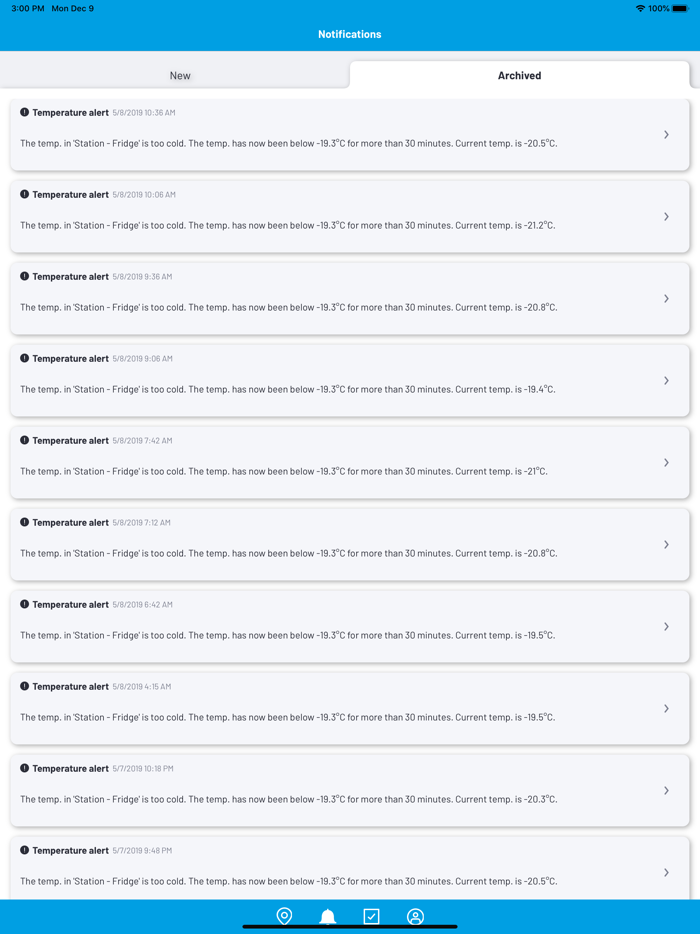The height and width of the screenshot is (934, 700).
Task: Select the Archived tab
Action: (519, 75)
